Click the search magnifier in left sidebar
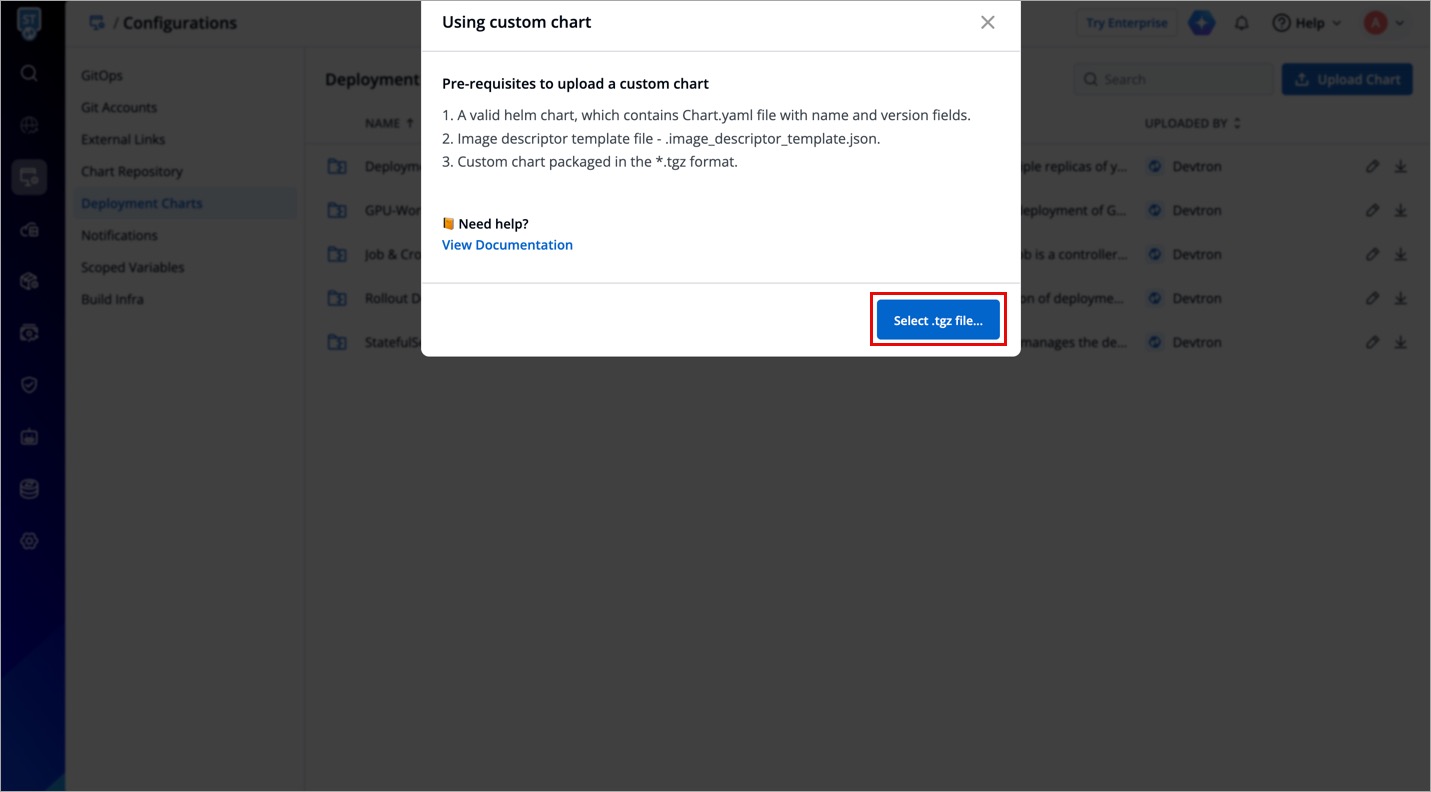The image size is (1431, 792). coord(29,73)
